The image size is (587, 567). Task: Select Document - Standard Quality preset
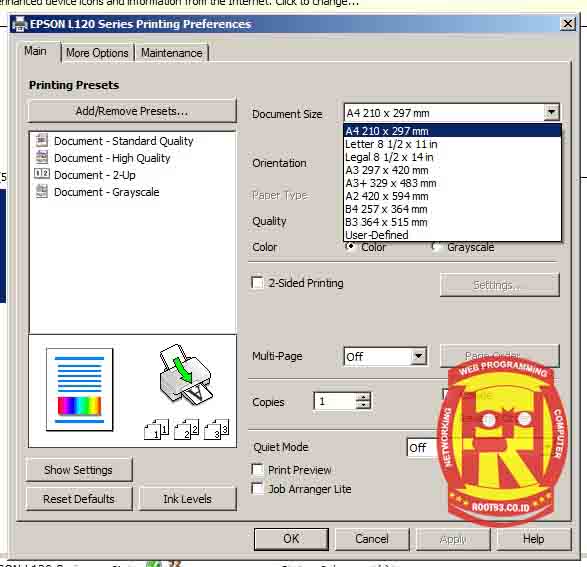[124, 141]
